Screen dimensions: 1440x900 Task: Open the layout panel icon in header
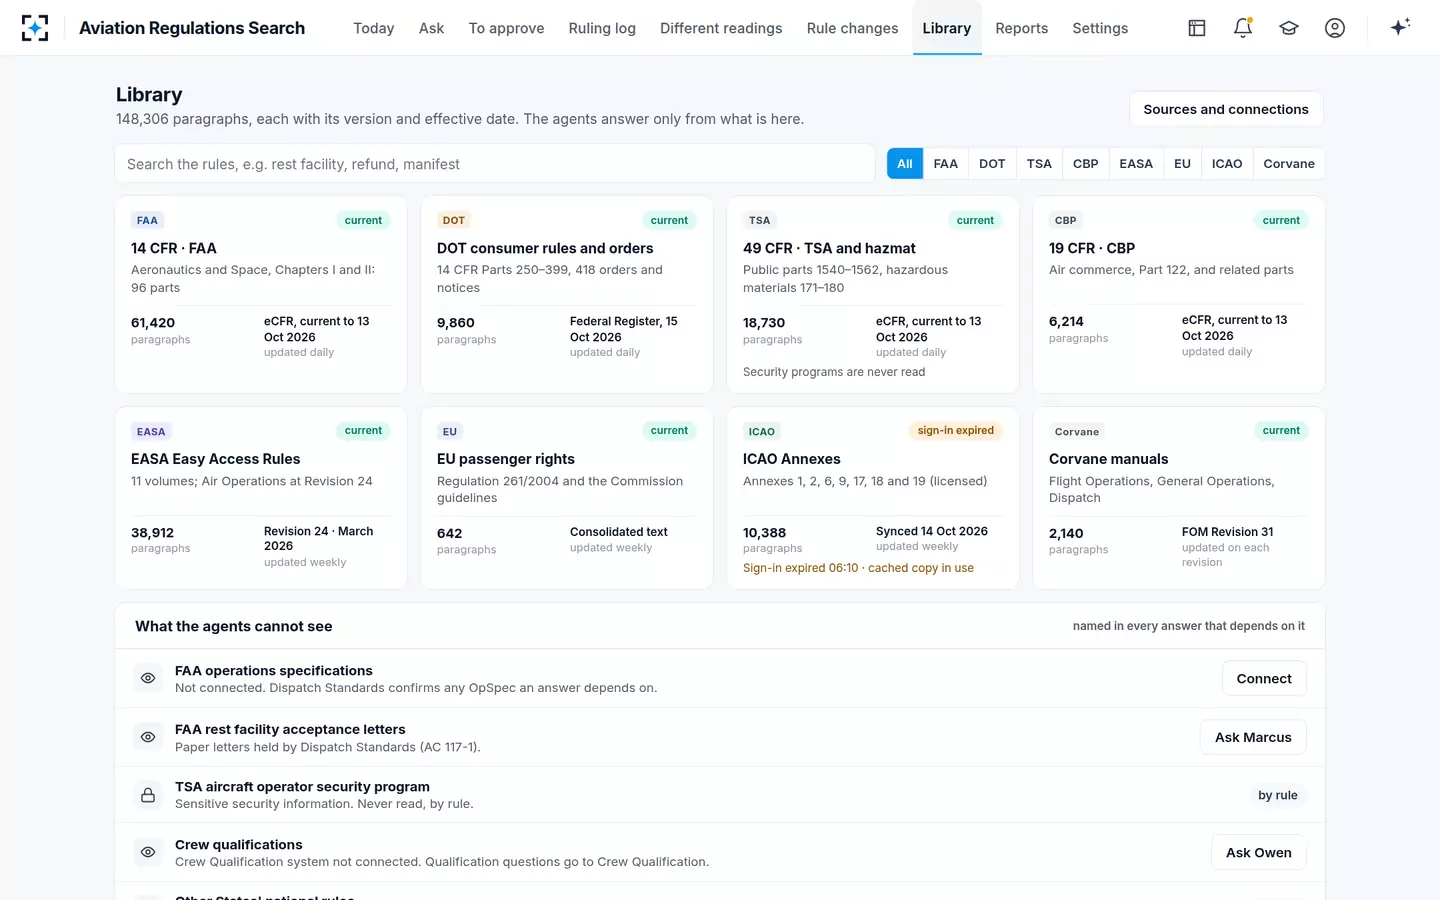(1197, 28)
